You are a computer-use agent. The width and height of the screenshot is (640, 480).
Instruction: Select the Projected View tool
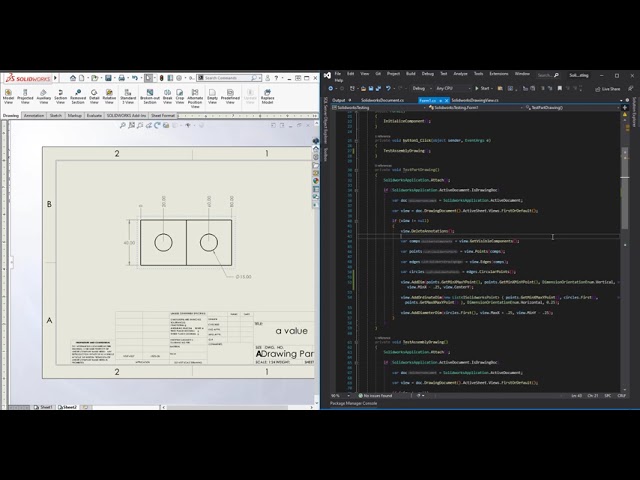[25, 97]
